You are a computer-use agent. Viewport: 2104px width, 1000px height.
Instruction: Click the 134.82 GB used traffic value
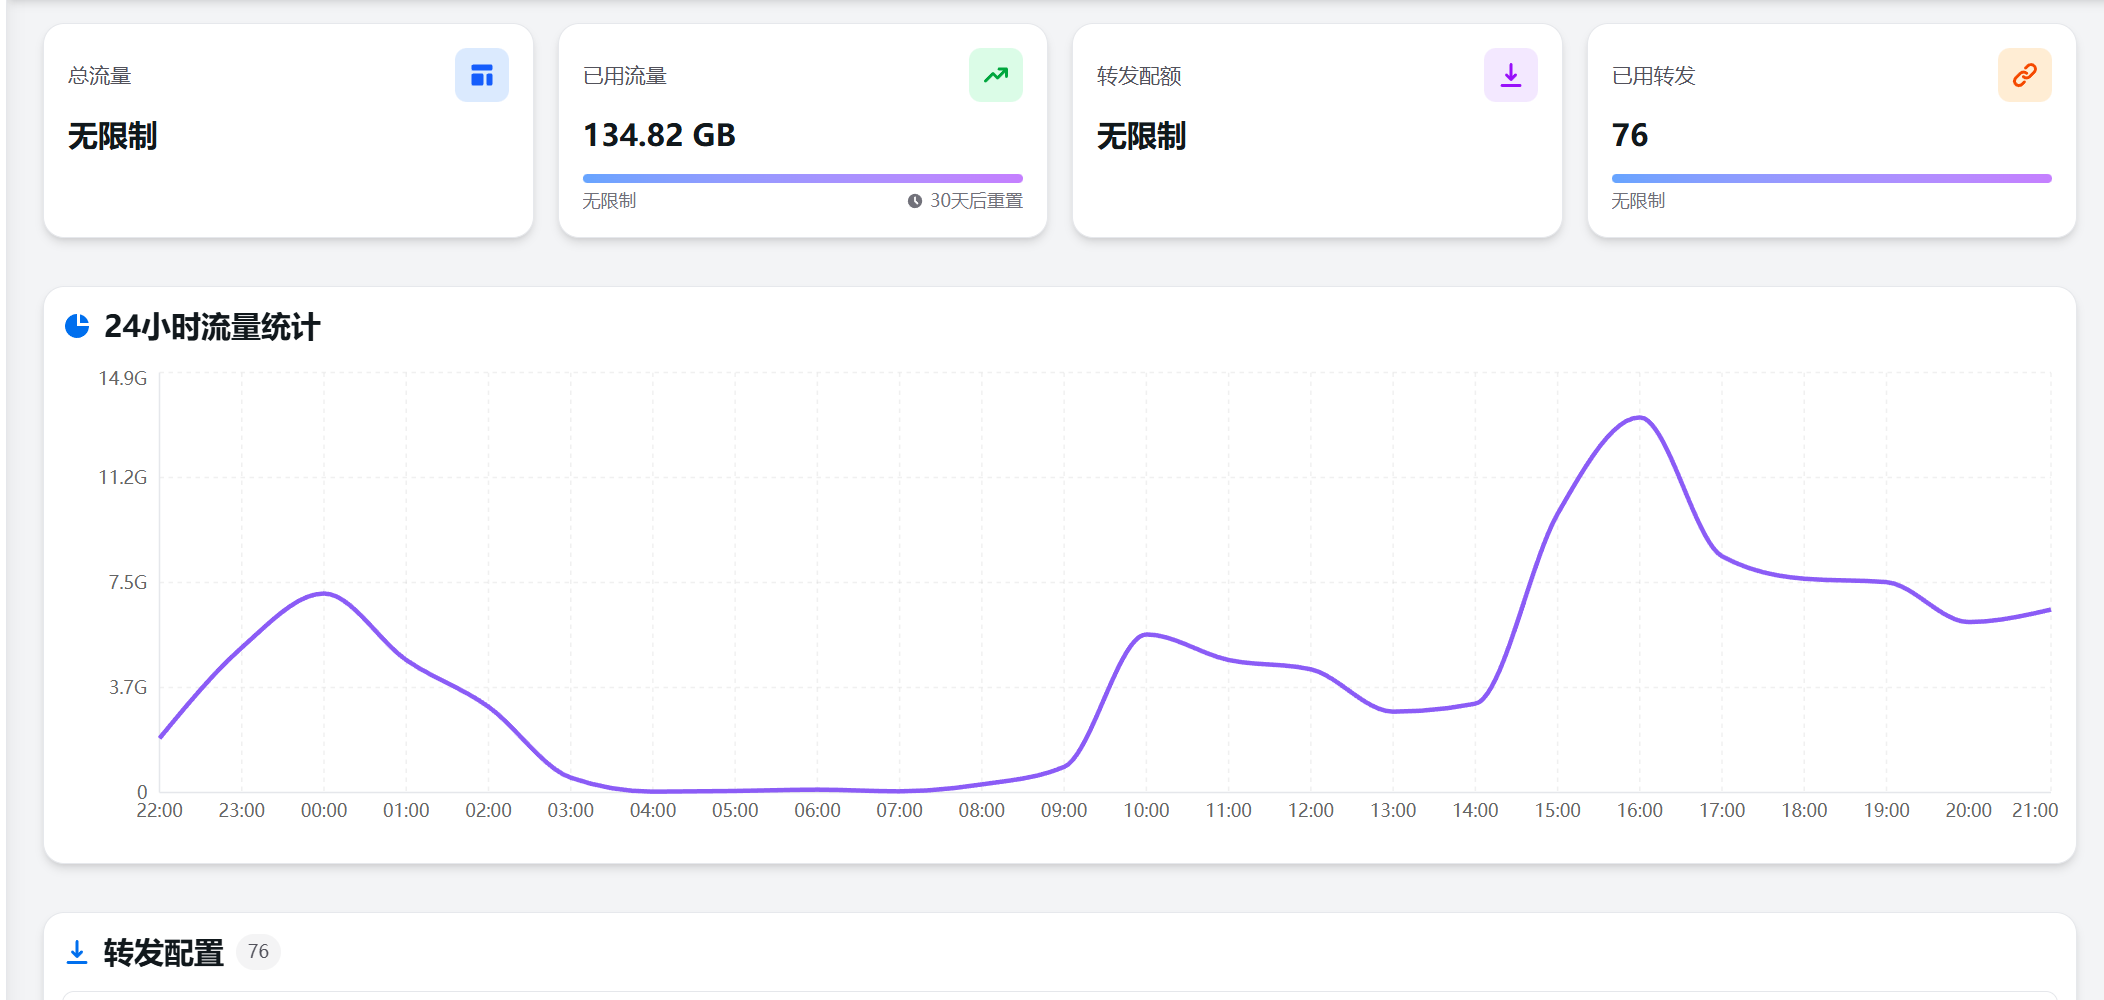coord(659,135)
